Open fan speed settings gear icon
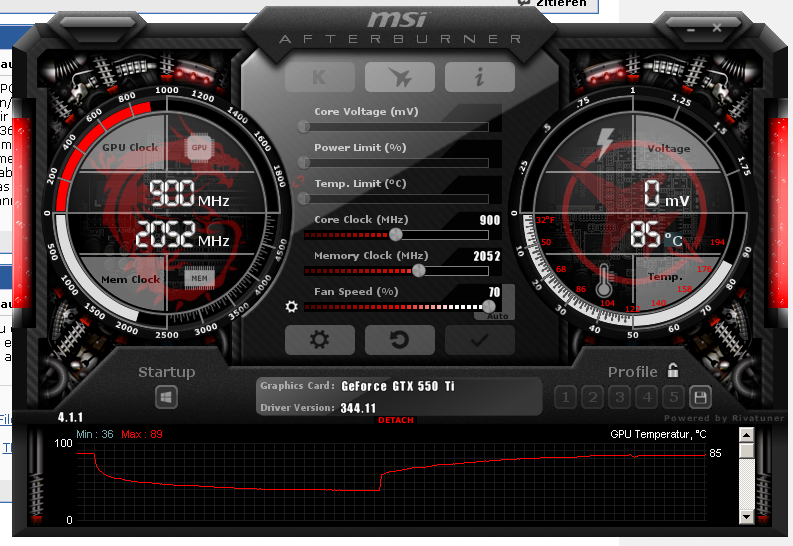This screenshot has width=793, height=546. coord(291,306)
